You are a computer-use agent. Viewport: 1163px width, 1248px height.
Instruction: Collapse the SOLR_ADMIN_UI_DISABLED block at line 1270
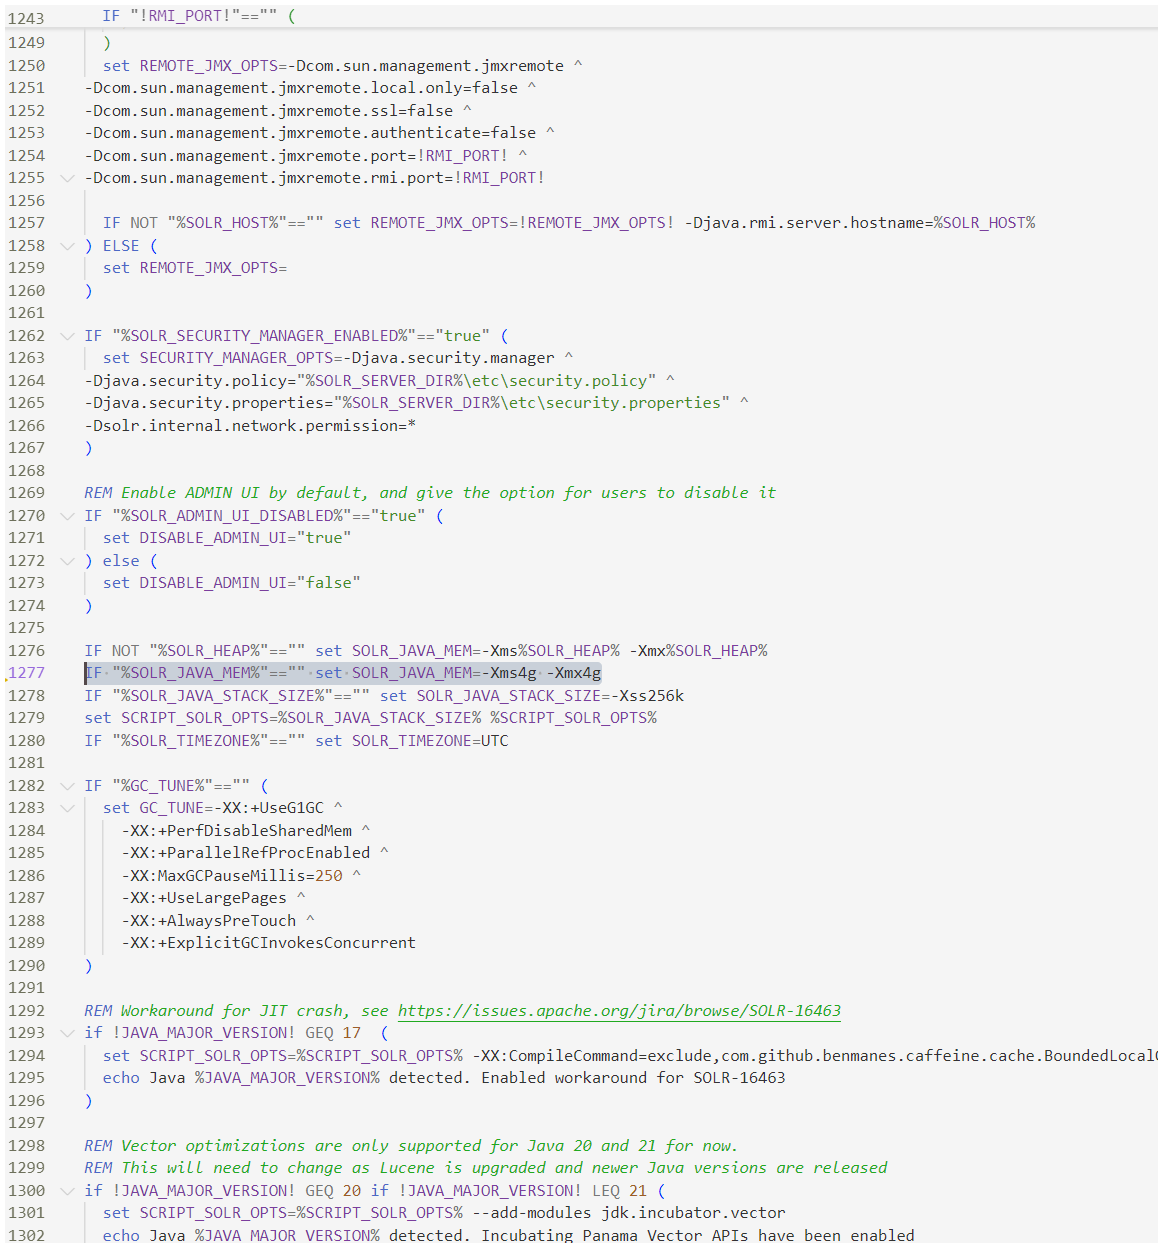[x=67, y=516]
